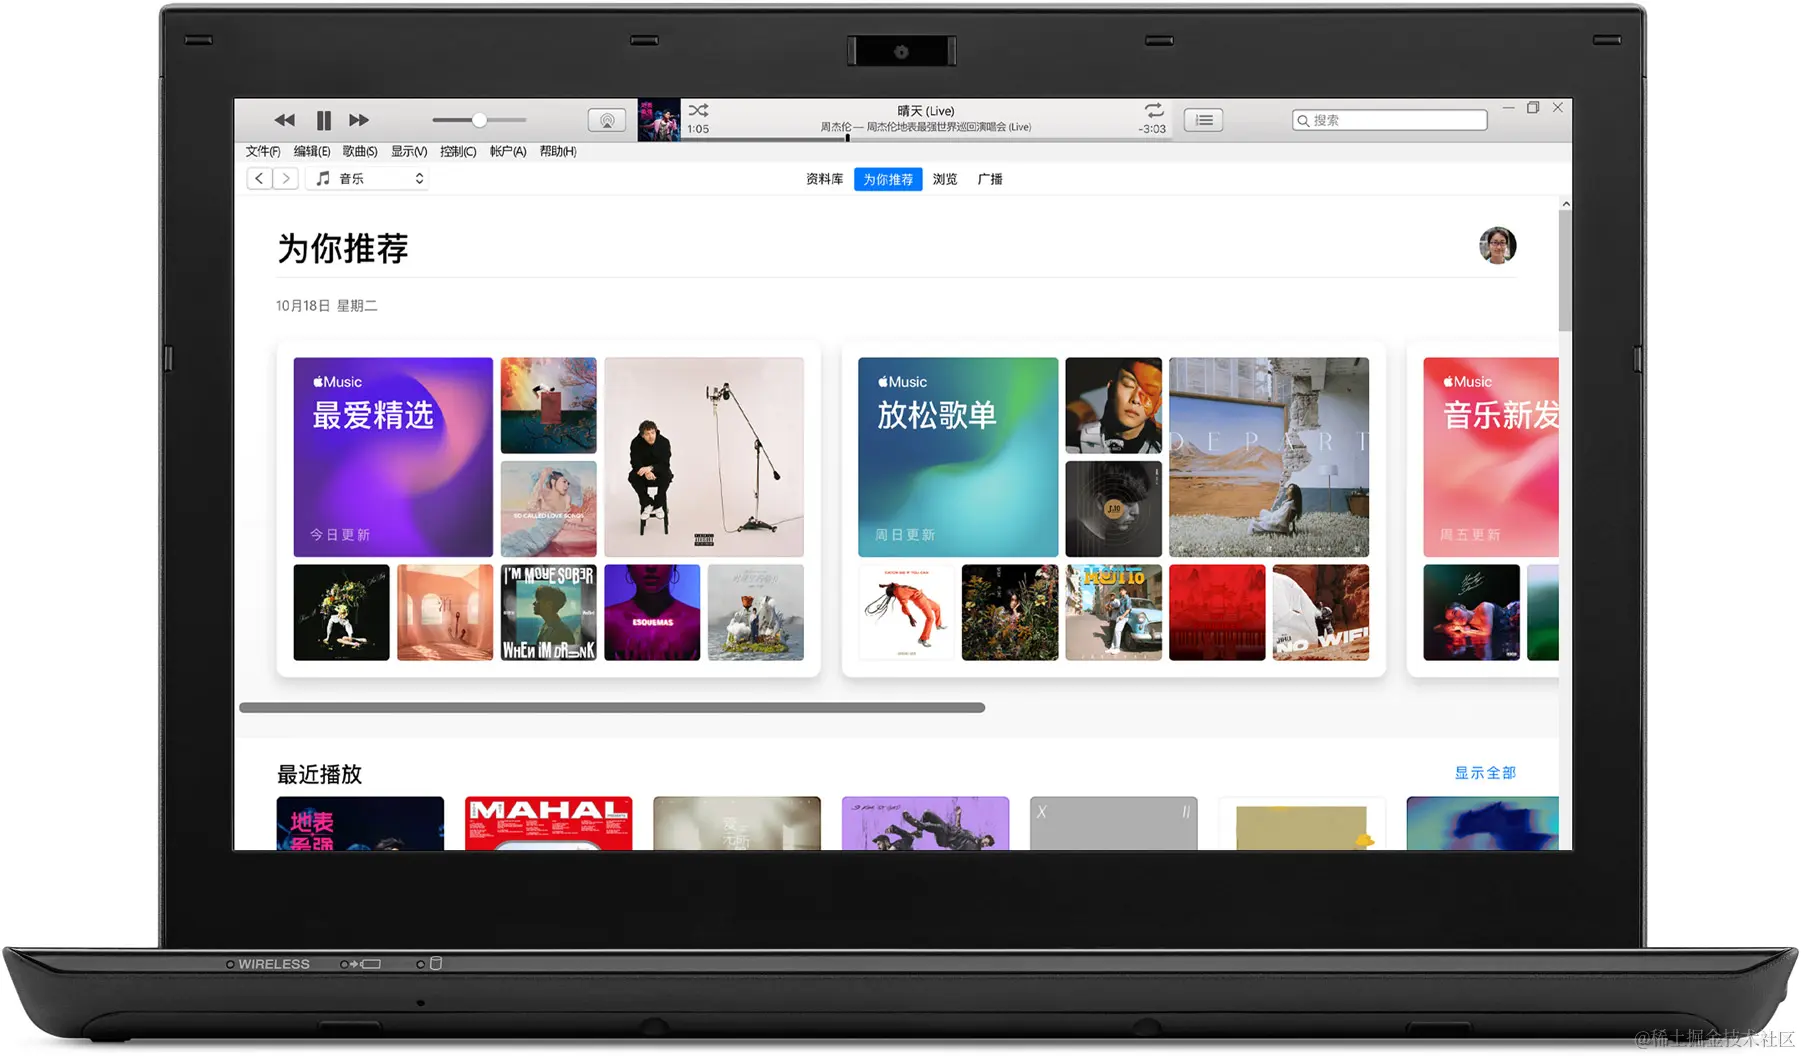Open 显示全部 to show all recently played
The image size is (1802, 1056).
[x=1484, y=772]
